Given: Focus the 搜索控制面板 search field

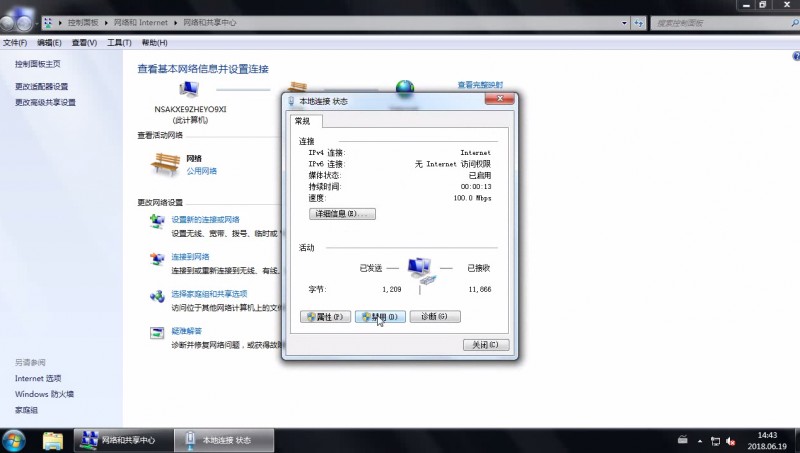Looking at the screenshot, I should 721,23.
